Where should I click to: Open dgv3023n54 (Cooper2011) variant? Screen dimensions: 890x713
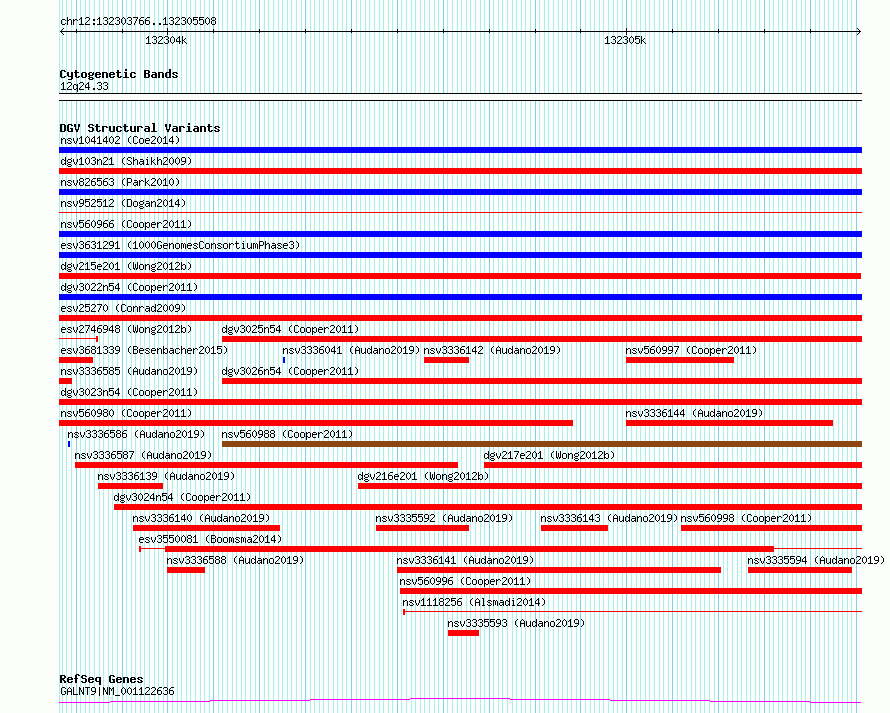[129, 392]
